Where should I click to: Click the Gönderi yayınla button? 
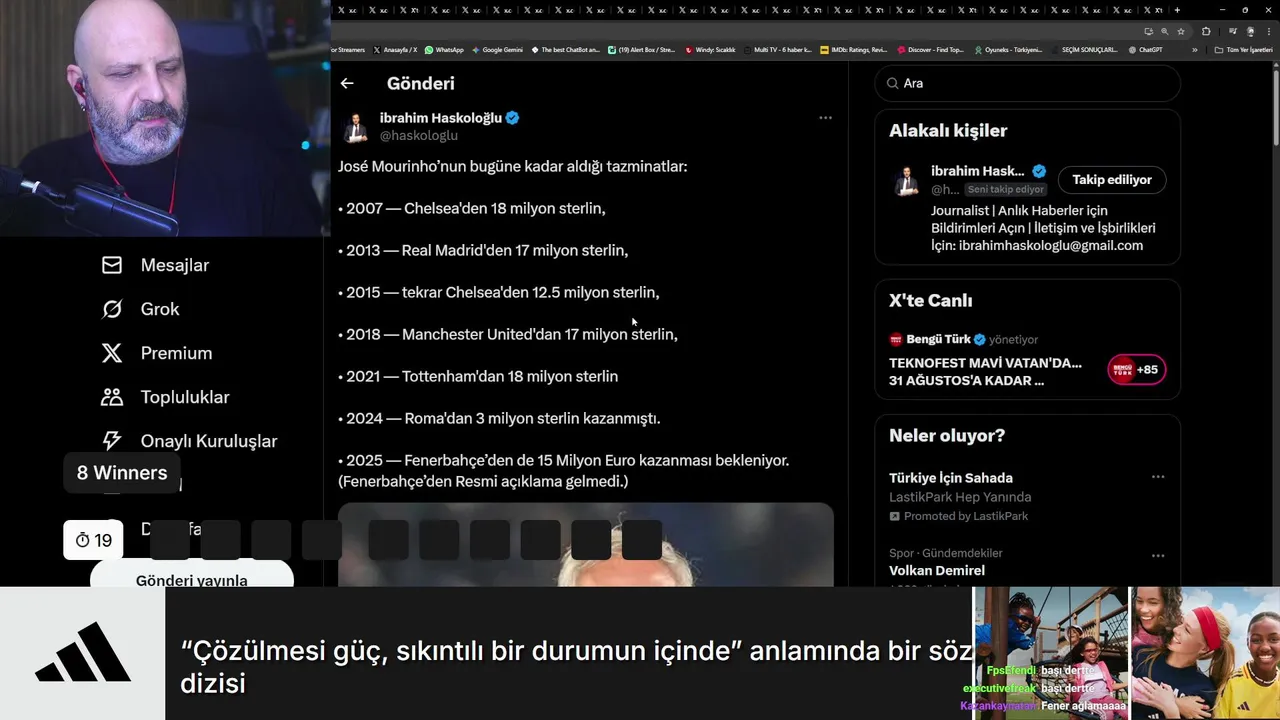tap(192, 576)
